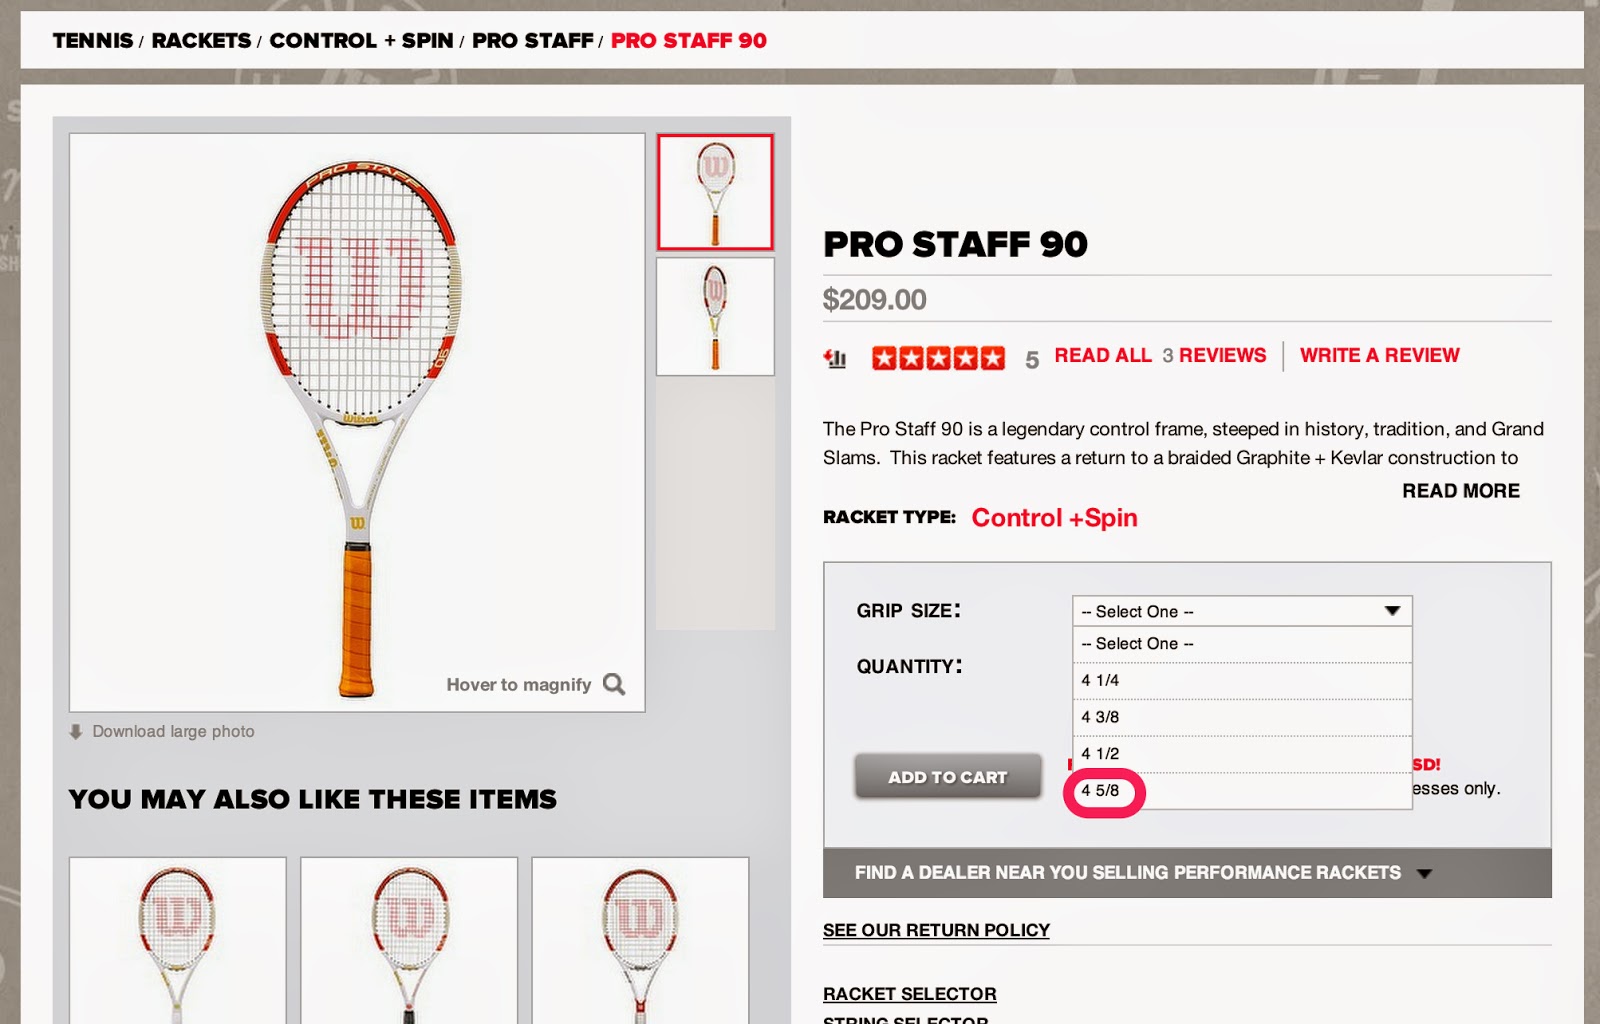1600x1024 pixels.
Task: Click the five-star rating graphic
Action: pos(938,358)
